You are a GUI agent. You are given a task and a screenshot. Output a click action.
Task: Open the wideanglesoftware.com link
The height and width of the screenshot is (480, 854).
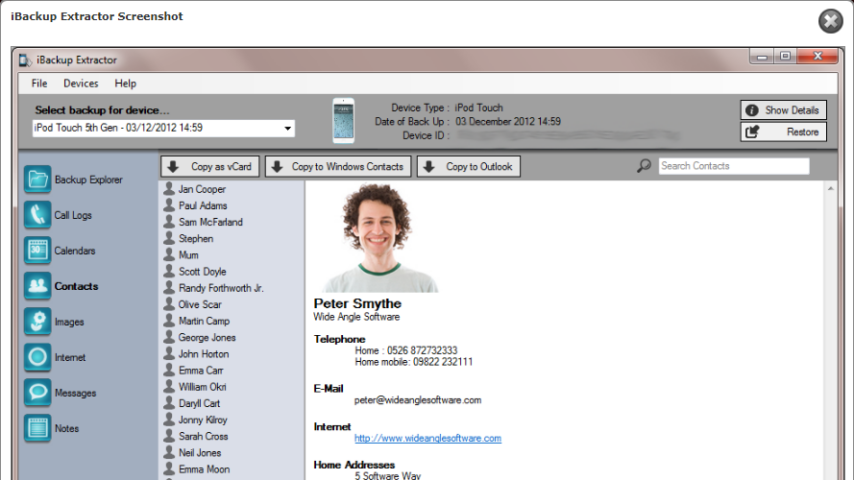coord(428,438)
